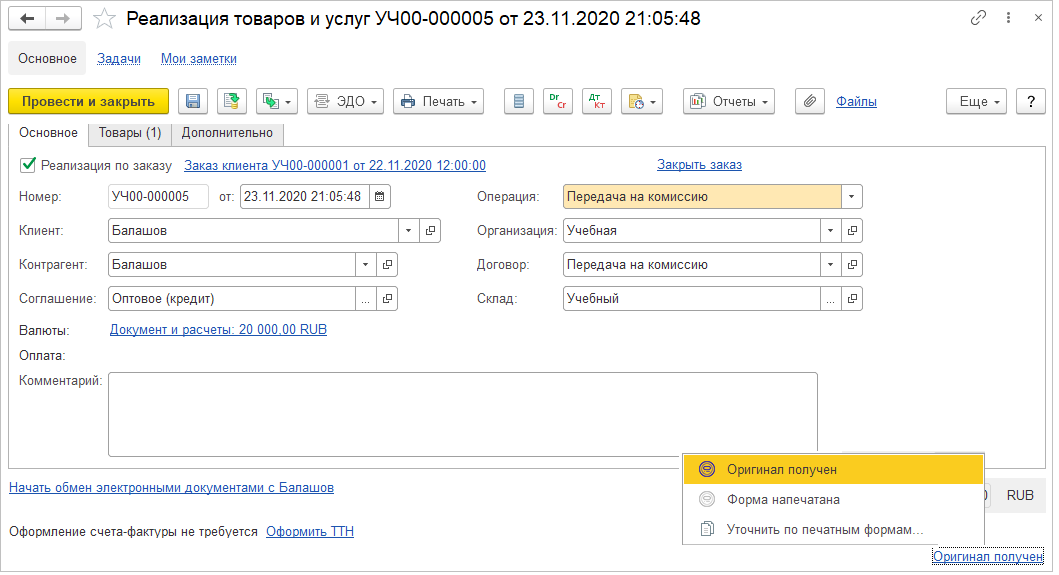The image size is (1059, 575).
Task: Click the Save (floppy disk) icon
Action: 193,101
